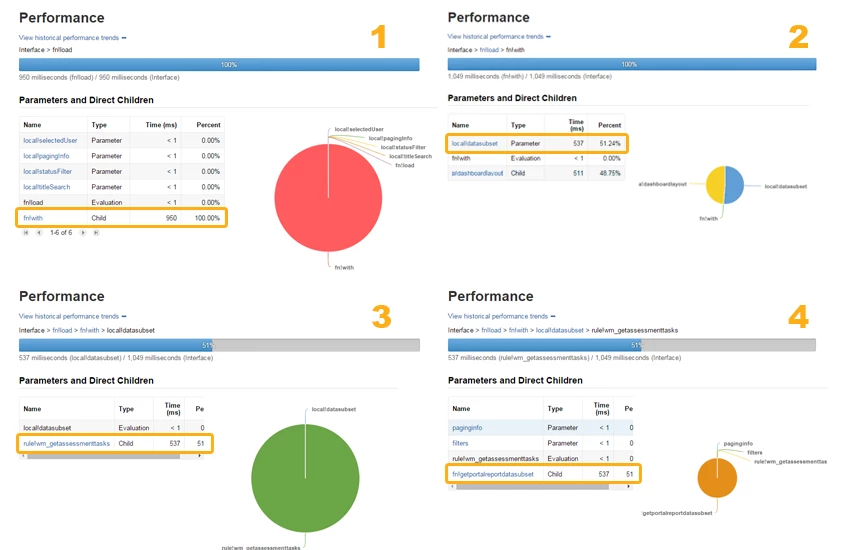
Task: Sort by Type column in a!dashboardlayout table
Action: pyautogui.click(x=518, y=125)
